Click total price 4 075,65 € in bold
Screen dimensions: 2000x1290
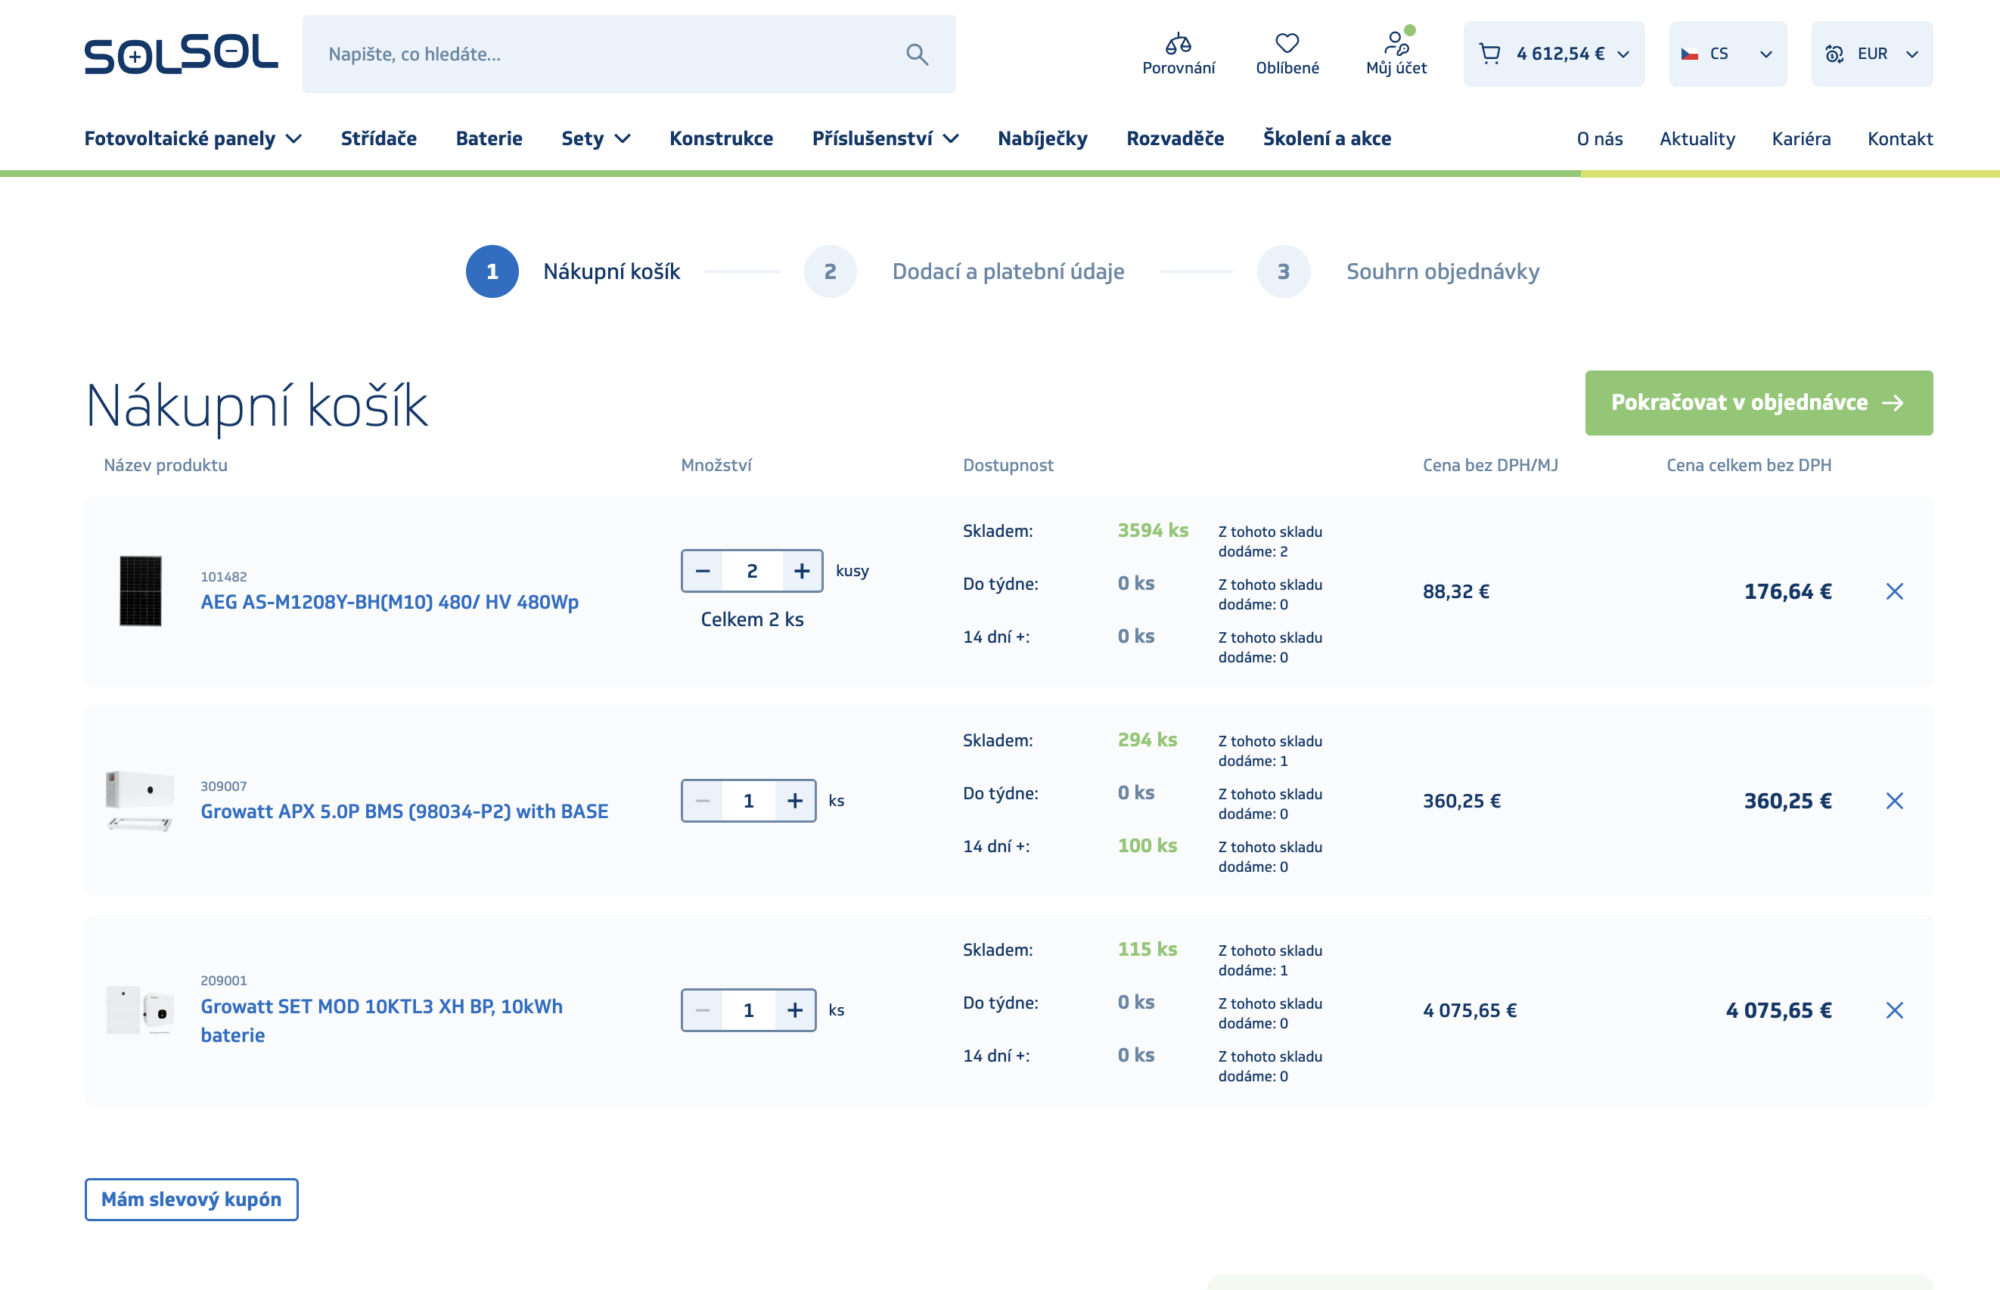pyautogui.click(x=1779, y=1010)
